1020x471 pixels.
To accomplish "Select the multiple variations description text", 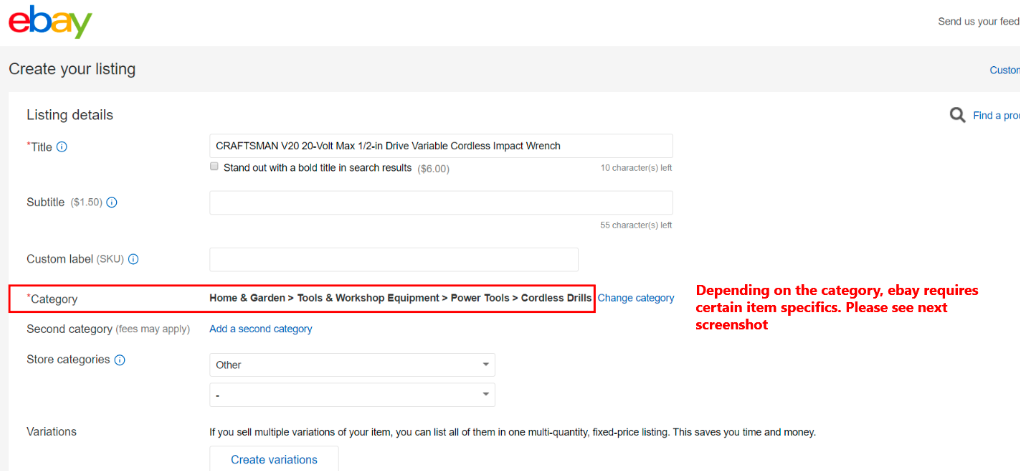I will click(512, 431).
